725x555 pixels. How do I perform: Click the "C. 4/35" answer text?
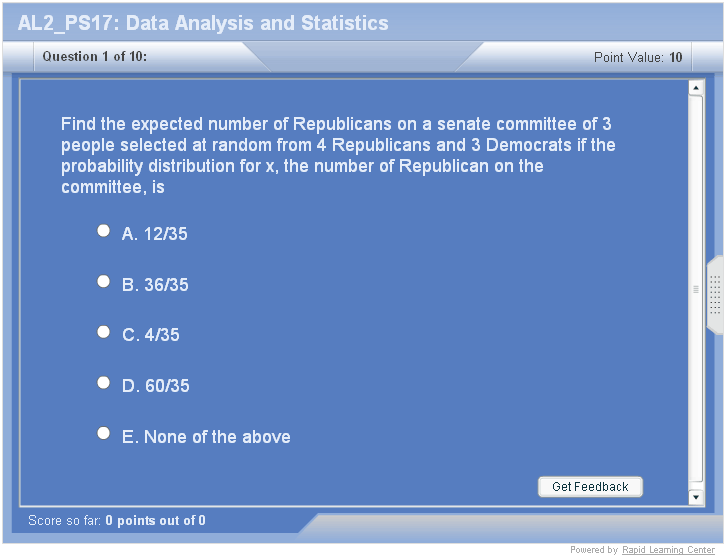[x=151, y=335]
